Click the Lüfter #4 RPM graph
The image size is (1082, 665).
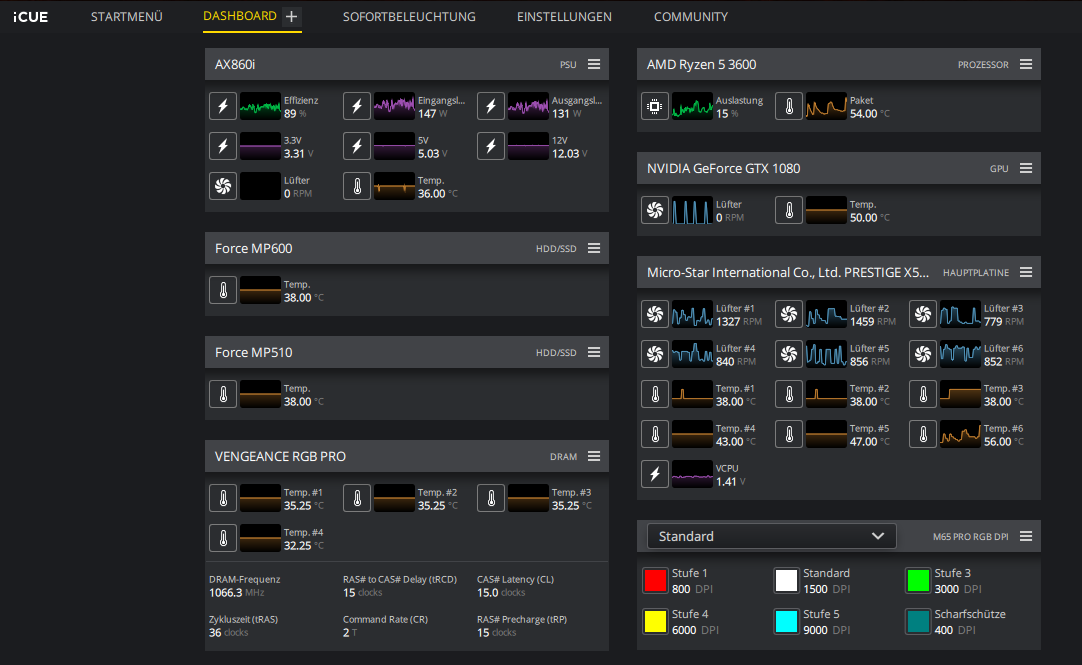coord(692,355)
